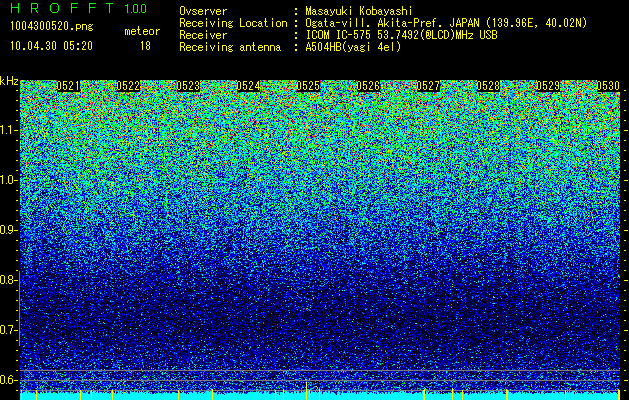Click the Receiver label
The height and width of the screenshot is (400, 629).
pyautogui.click(x=203, y=35)
